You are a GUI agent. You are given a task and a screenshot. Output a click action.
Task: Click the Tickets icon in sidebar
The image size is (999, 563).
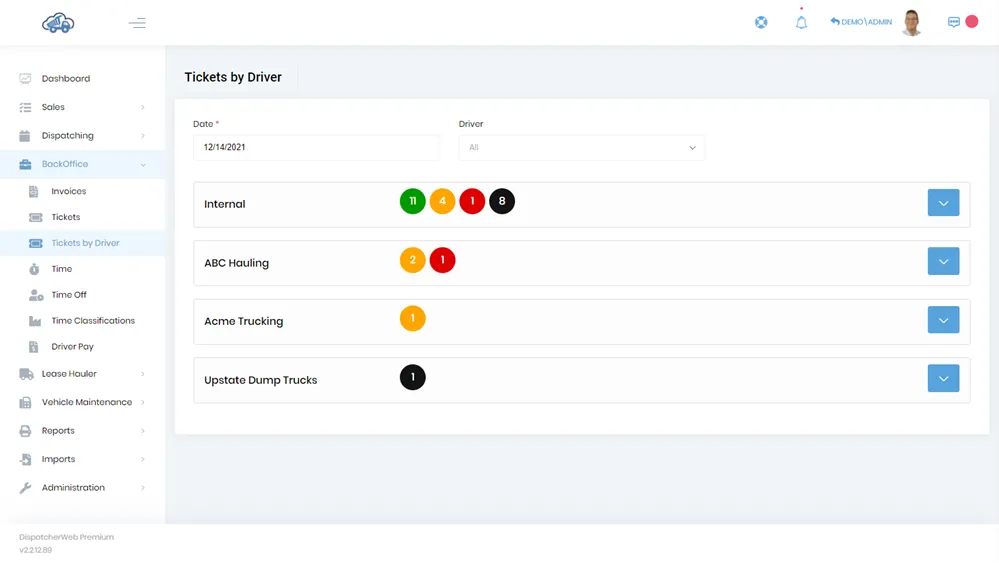(x=36, y=217)
